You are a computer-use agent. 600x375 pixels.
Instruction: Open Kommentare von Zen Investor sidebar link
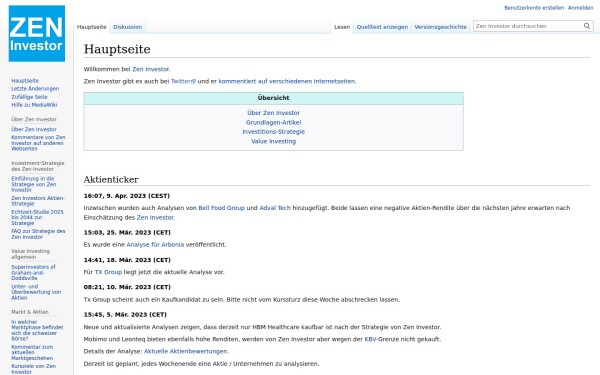[38, 143]
